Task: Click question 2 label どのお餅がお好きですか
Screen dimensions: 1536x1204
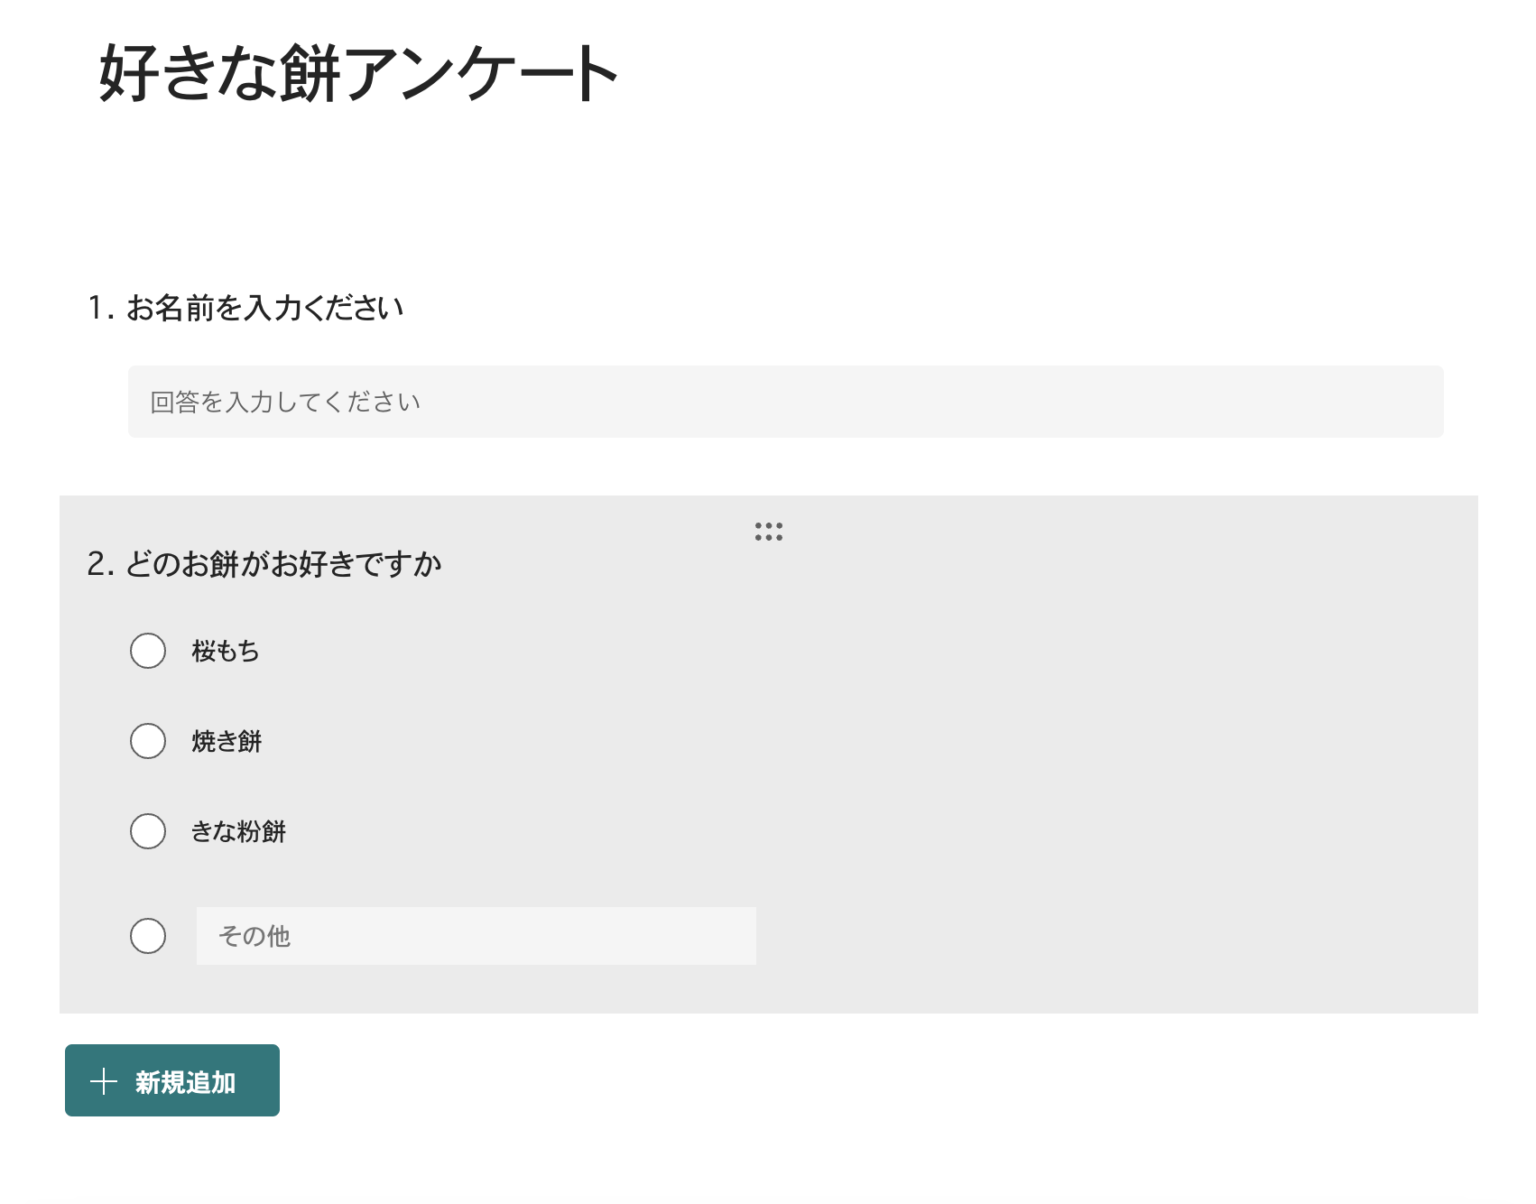Action: pyautogui.click(x=270, y=563)
